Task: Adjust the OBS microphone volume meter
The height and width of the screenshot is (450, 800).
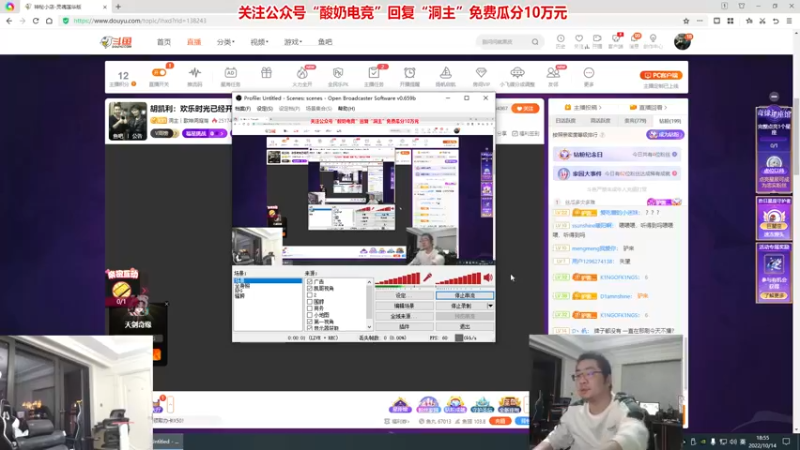Action: point(397,279)
